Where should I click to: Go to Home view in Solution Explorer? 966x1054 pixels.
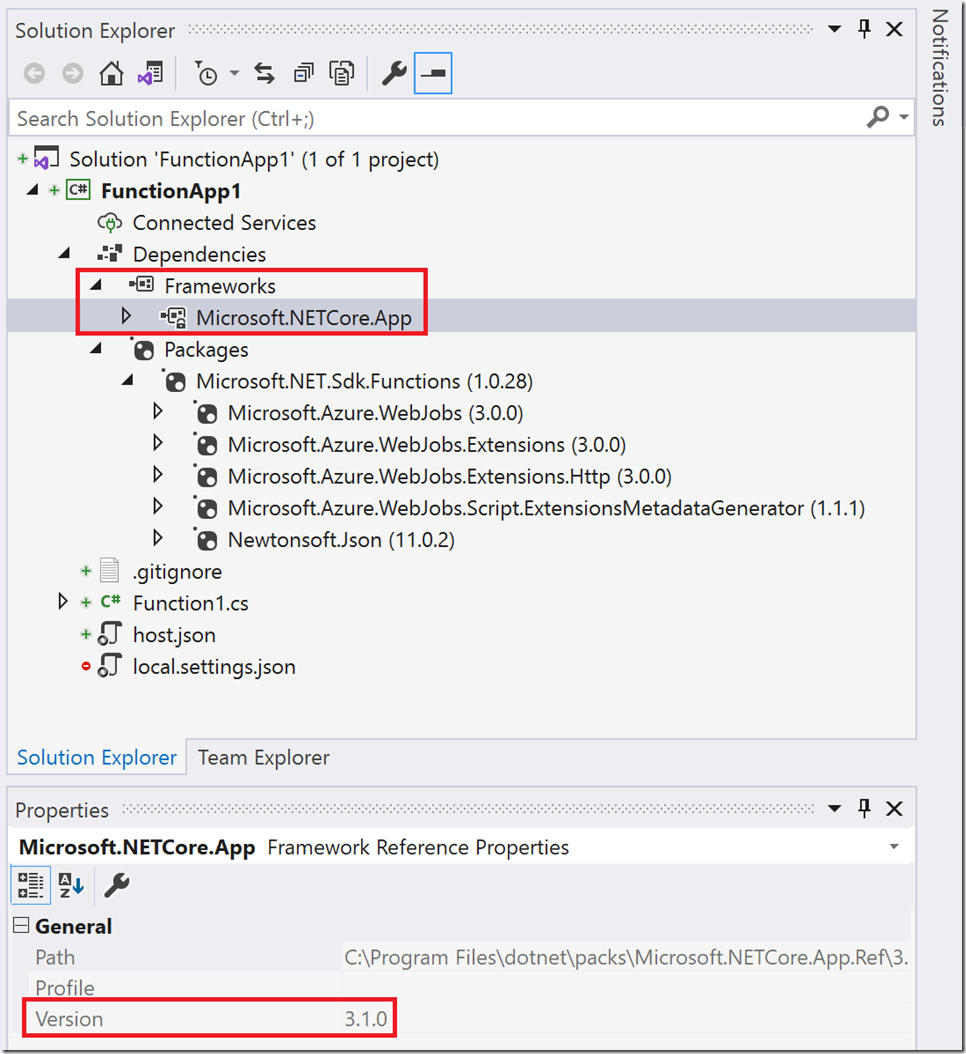[x=112, y=73]
